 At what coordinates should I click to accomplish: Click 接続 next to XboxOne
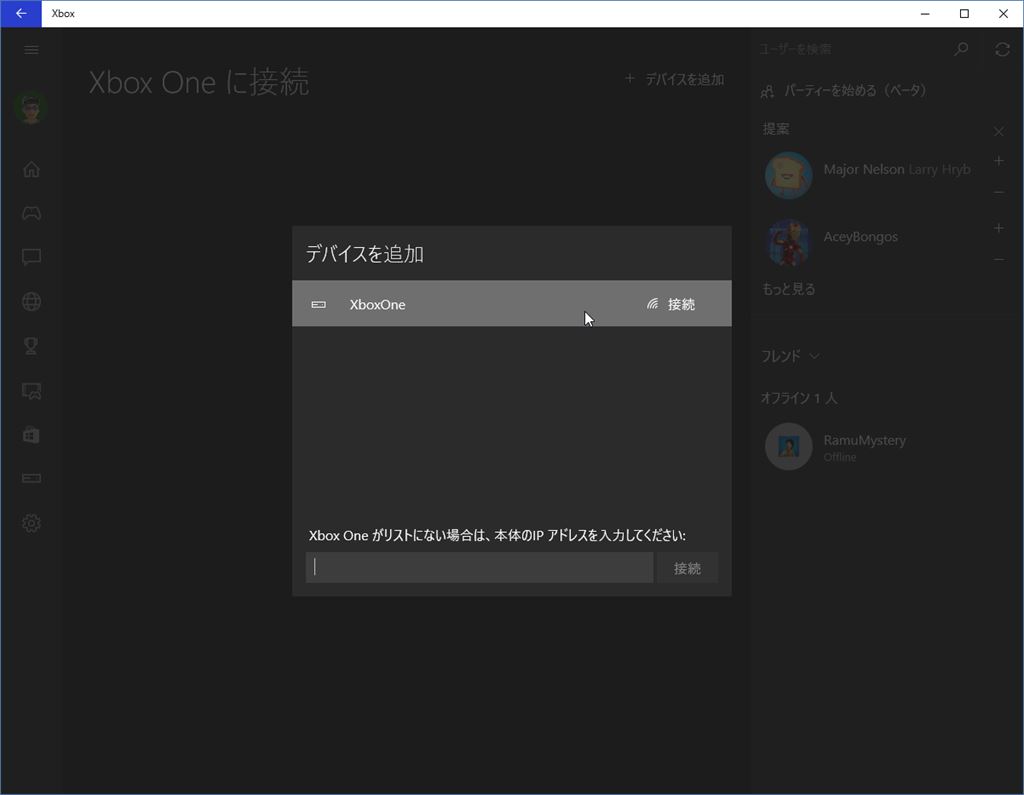point(671,304)
